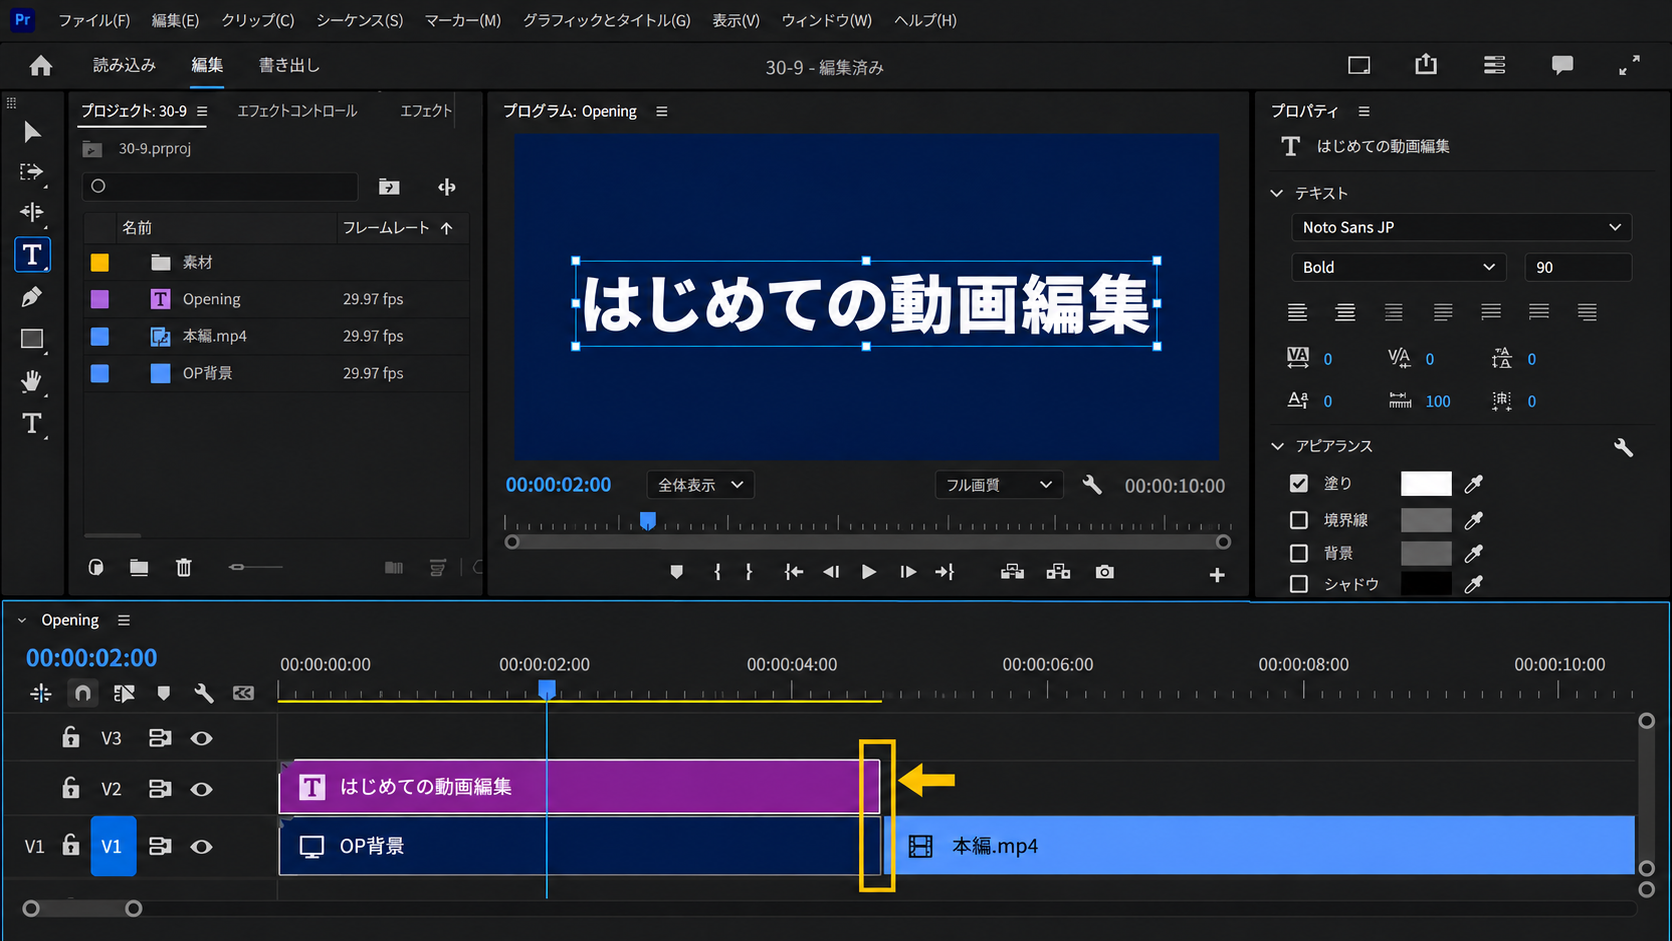
Task: Select the Selection tool arrow
Action: pos(32,132)
